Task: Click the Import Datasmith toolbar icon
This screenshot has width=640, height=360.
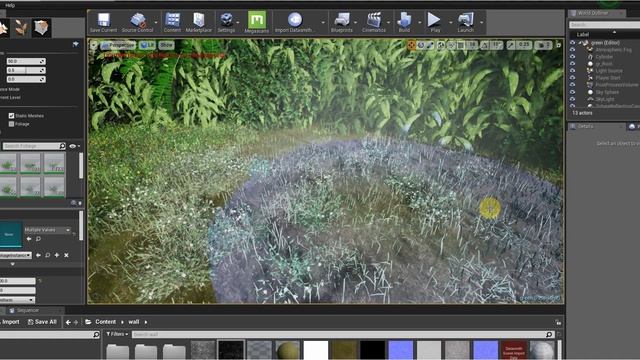Action: click(293, 22)
